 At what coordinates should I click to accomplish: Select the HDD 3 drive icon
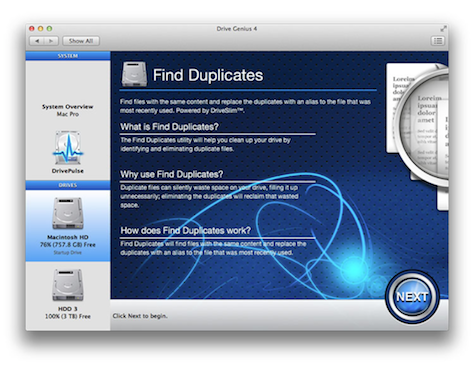[x=68, y=285]
